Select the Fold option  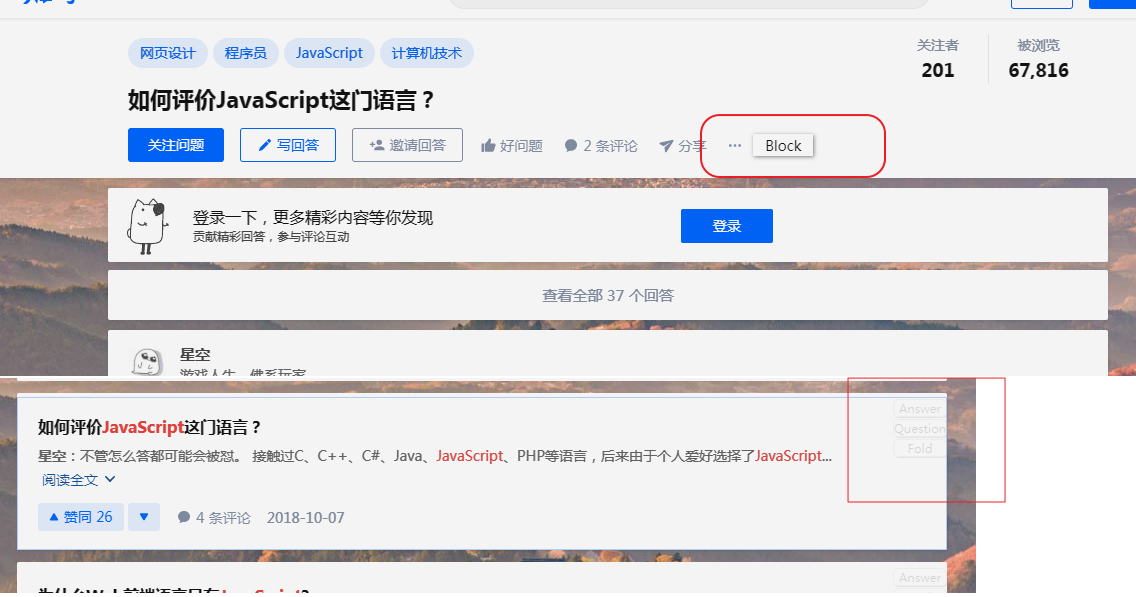coord(918,448)
